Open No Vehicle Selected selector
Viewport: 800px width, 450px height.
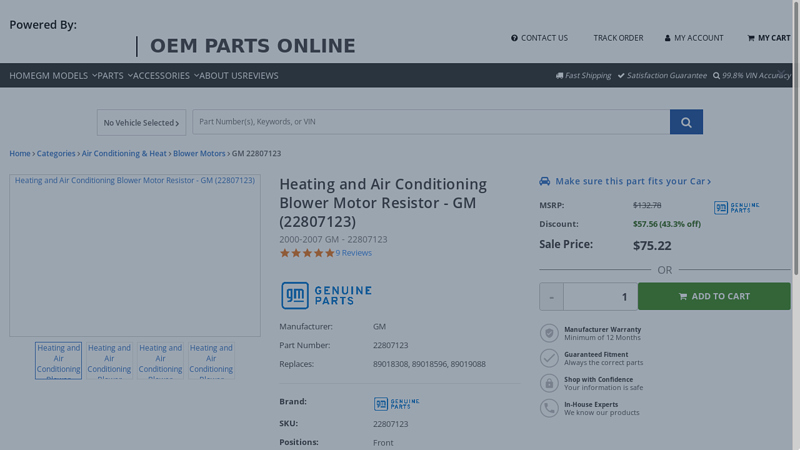(141, 122)
